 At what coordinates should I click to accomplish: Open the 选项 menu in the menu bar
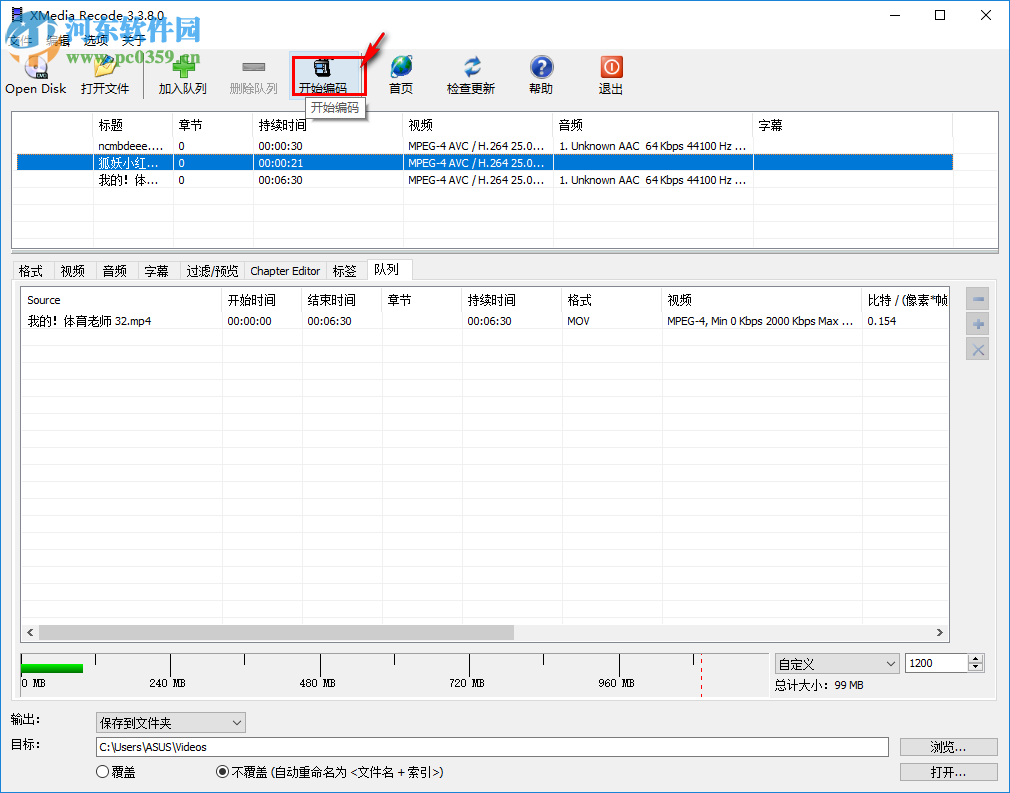click(95, 40)
